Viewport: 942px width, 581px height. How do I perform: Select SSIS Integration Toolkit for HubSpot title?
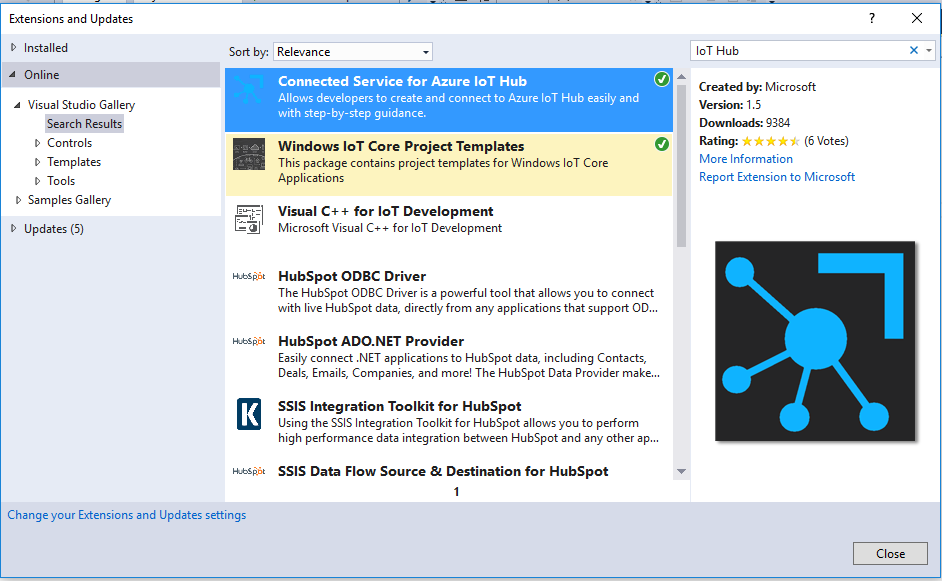click(400, 406)
